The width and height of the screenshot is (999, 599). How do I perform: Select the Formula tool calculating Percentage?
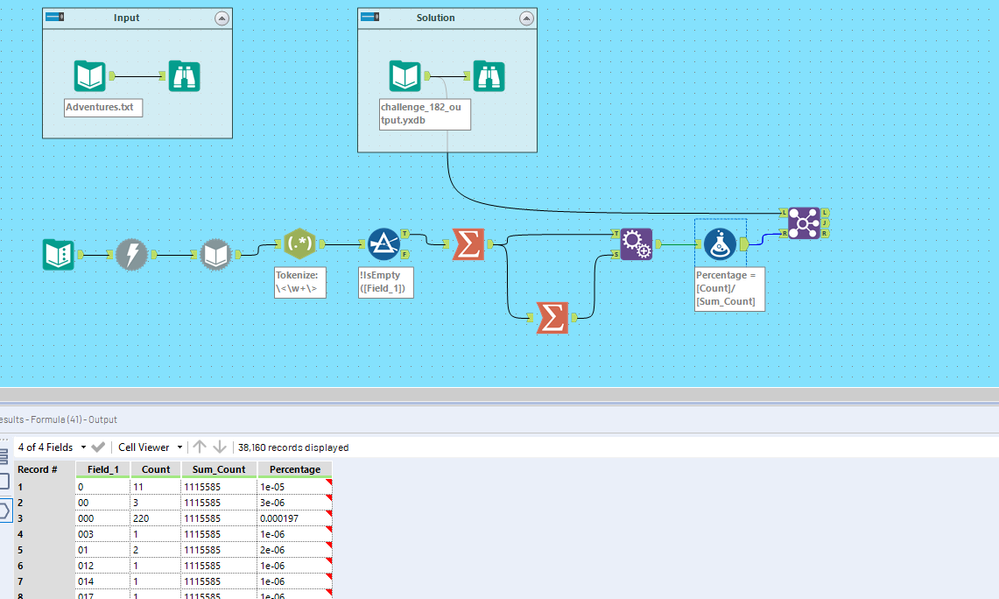click(x=720, y=244)
